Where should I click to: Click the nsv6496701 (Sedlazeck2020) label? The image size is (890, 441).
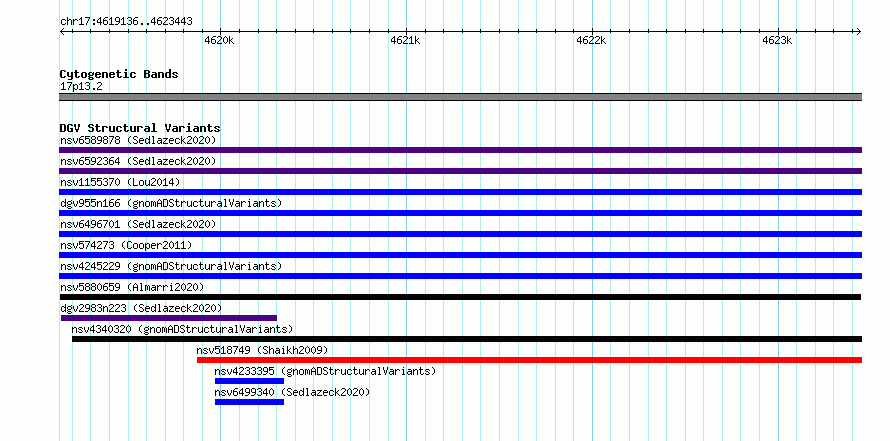138,224
